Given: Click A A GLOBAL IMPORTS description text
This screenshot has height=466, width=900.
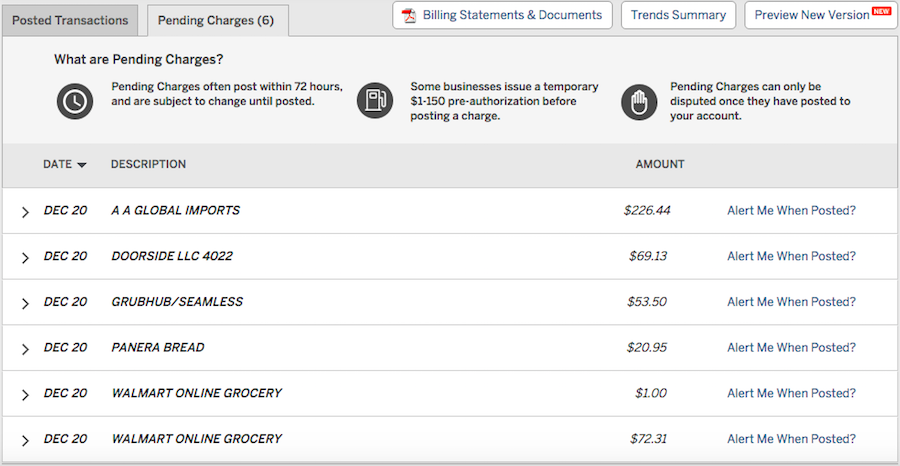Looking at the screenshot, I should tap(176, 210).
